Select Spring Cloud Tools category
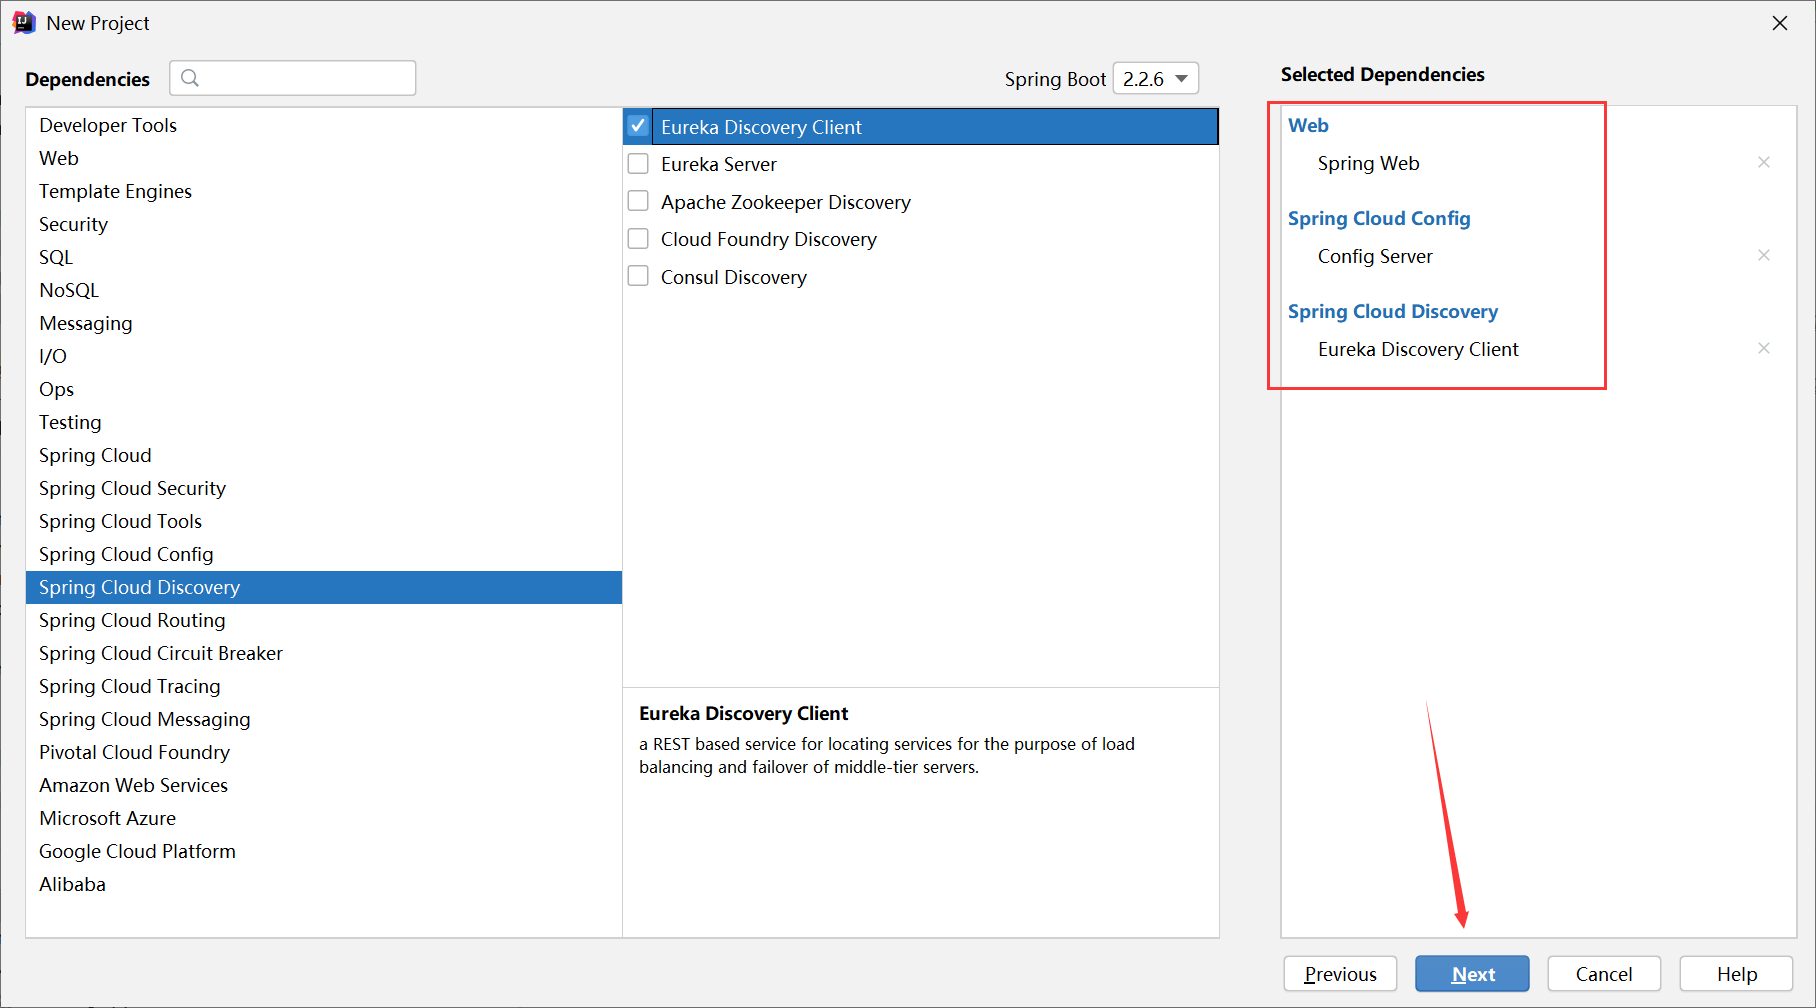Screen dimensions: 1816x1008 [324, 521]
